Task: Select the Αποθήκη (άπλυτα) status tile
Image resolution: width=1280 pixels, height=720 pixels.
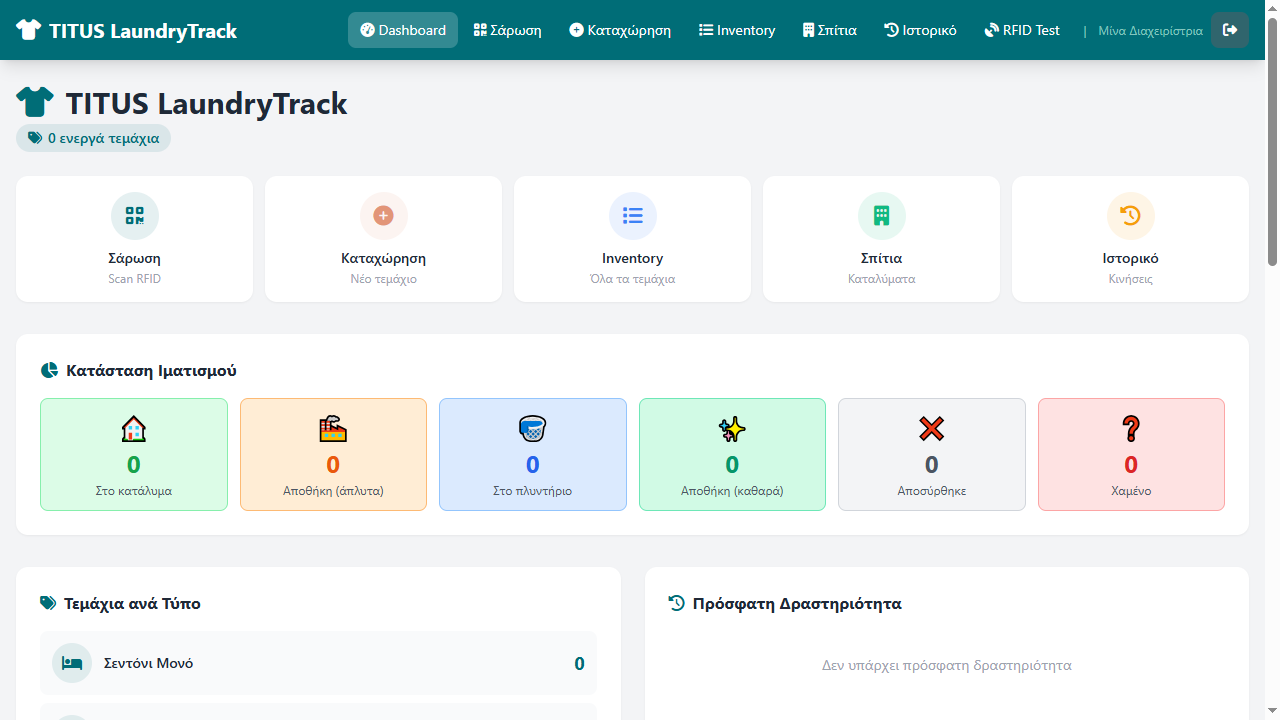Action: pyautogui.click(x=333, y=455)
